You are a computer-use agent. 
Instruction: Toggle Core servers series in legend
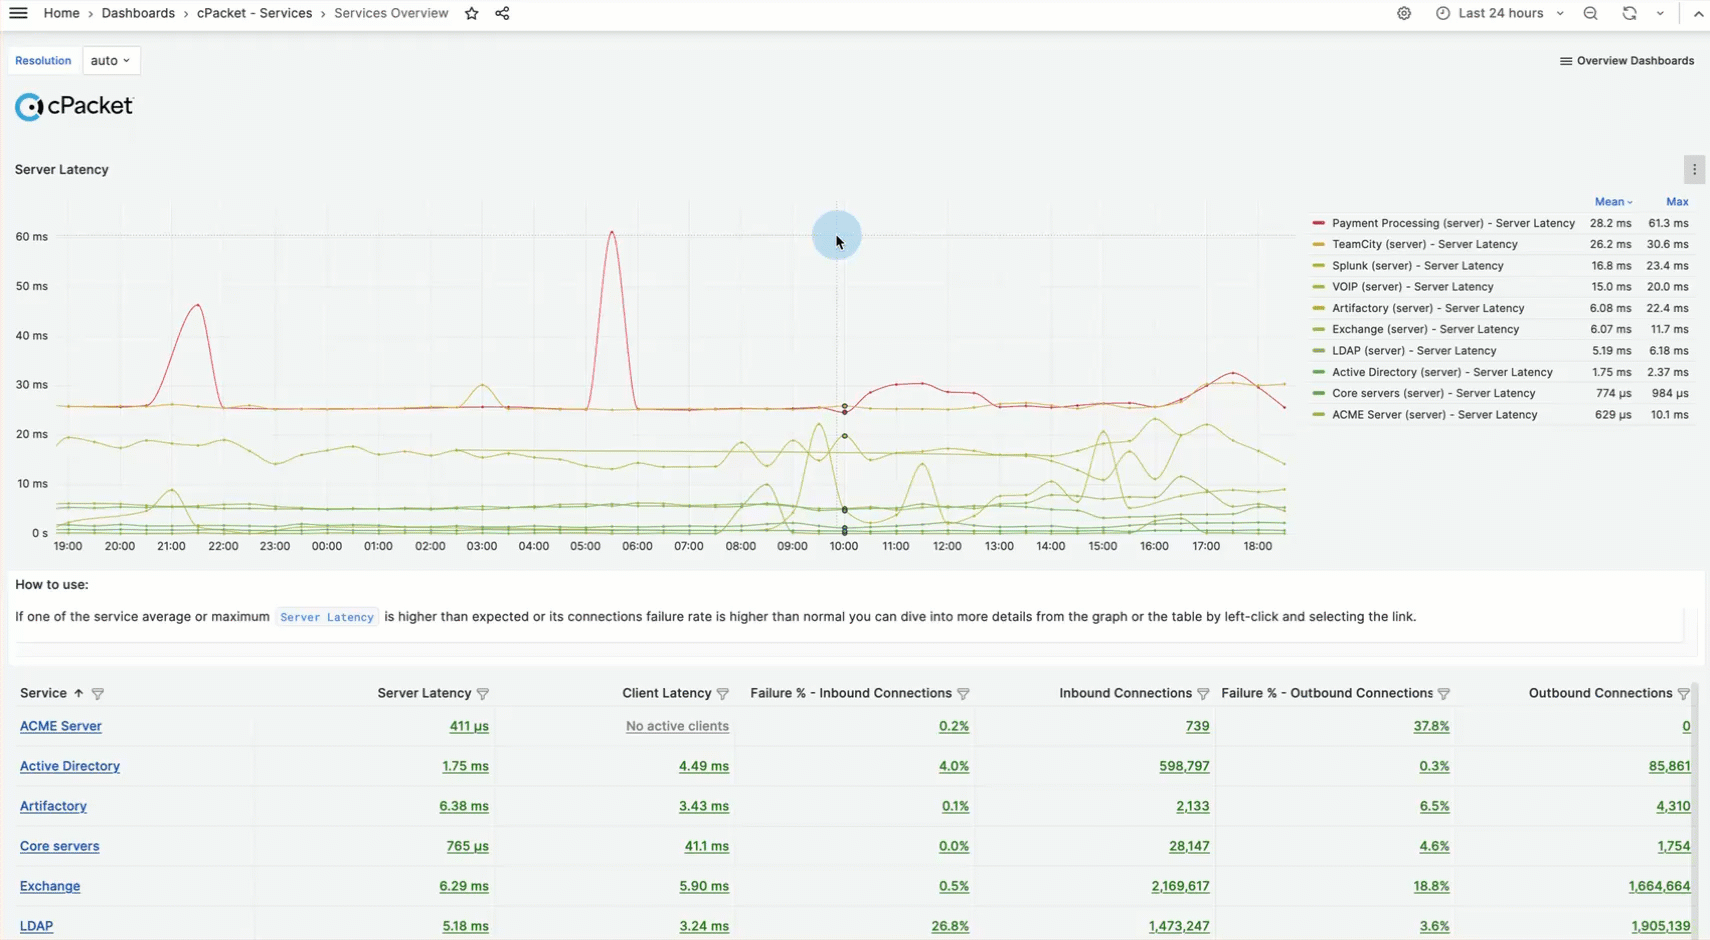point(1433,393)
